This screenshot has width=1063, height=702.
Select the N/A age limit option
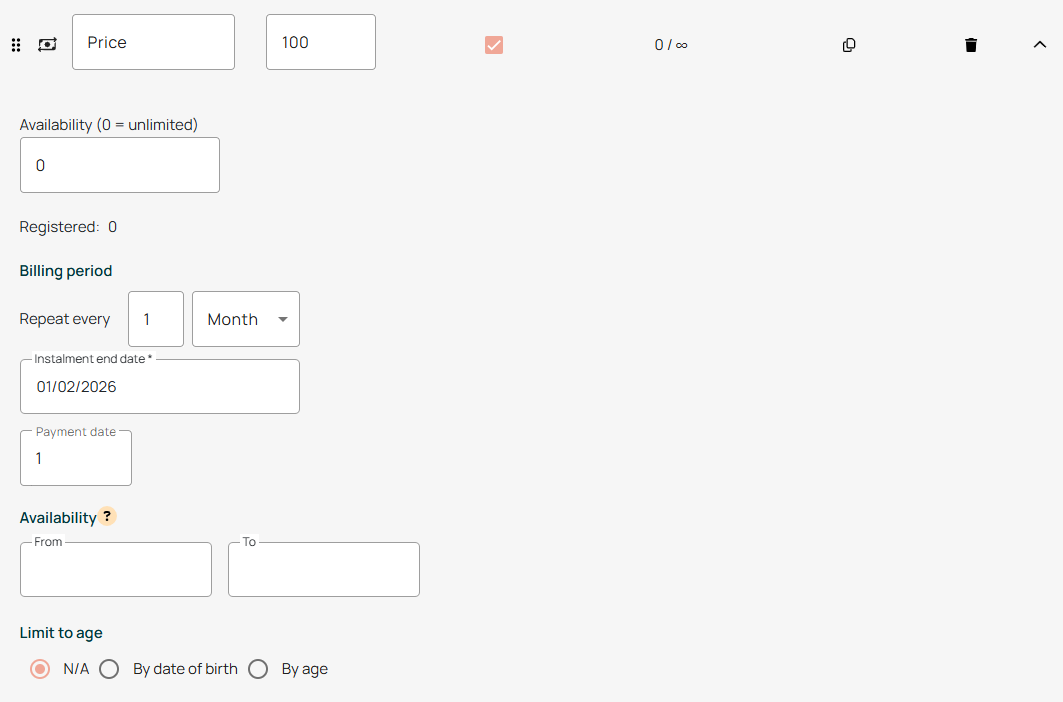40,669
